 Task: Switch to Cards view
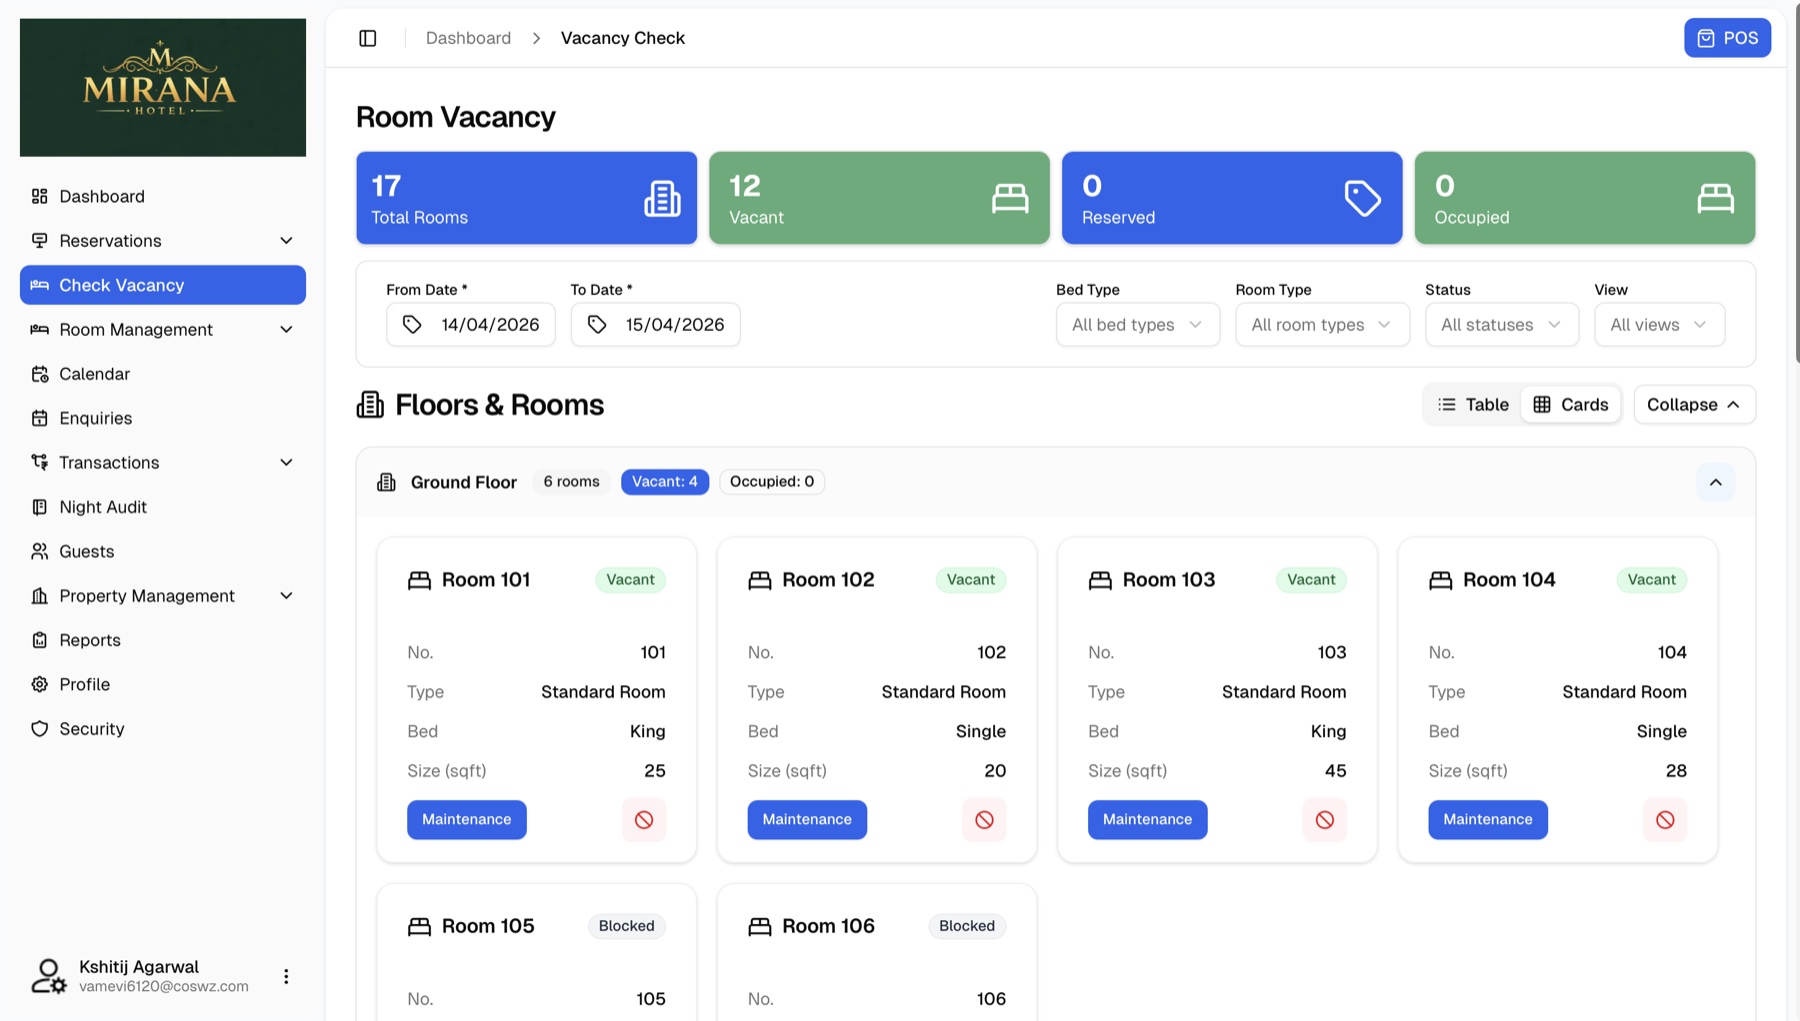click(1571, 404)
